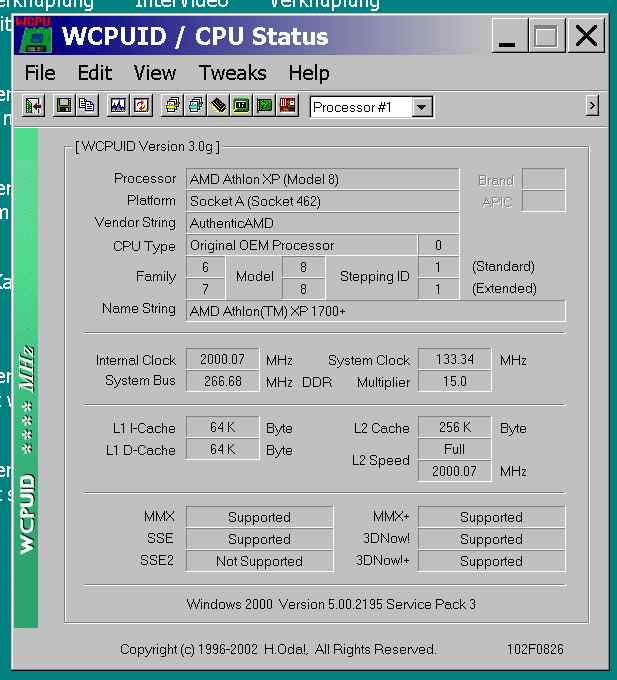Open the Edit menu

pyautogui.click(x=95, y=73)
